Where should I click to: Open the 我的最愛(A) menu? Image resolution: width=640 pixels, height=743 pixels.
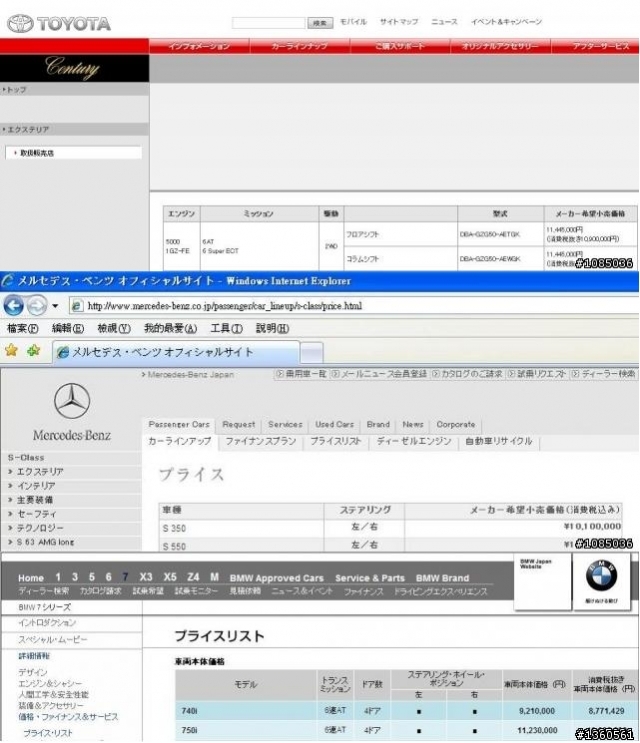point(170,328)
